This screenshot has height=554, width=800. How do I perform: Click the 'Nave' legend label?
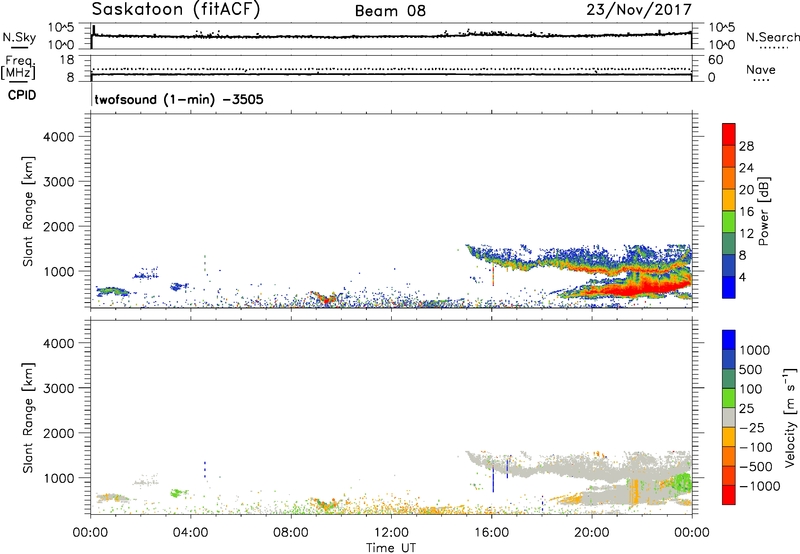761,69
